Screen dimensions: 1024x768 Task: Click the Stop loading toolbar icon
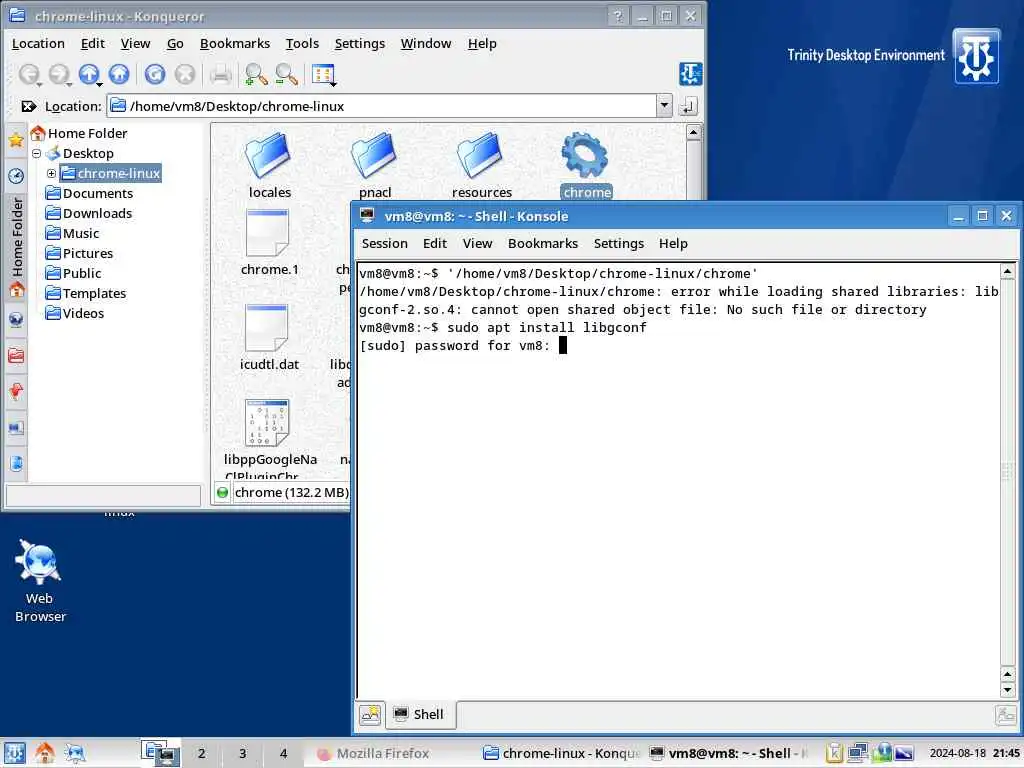coord(185,74)
